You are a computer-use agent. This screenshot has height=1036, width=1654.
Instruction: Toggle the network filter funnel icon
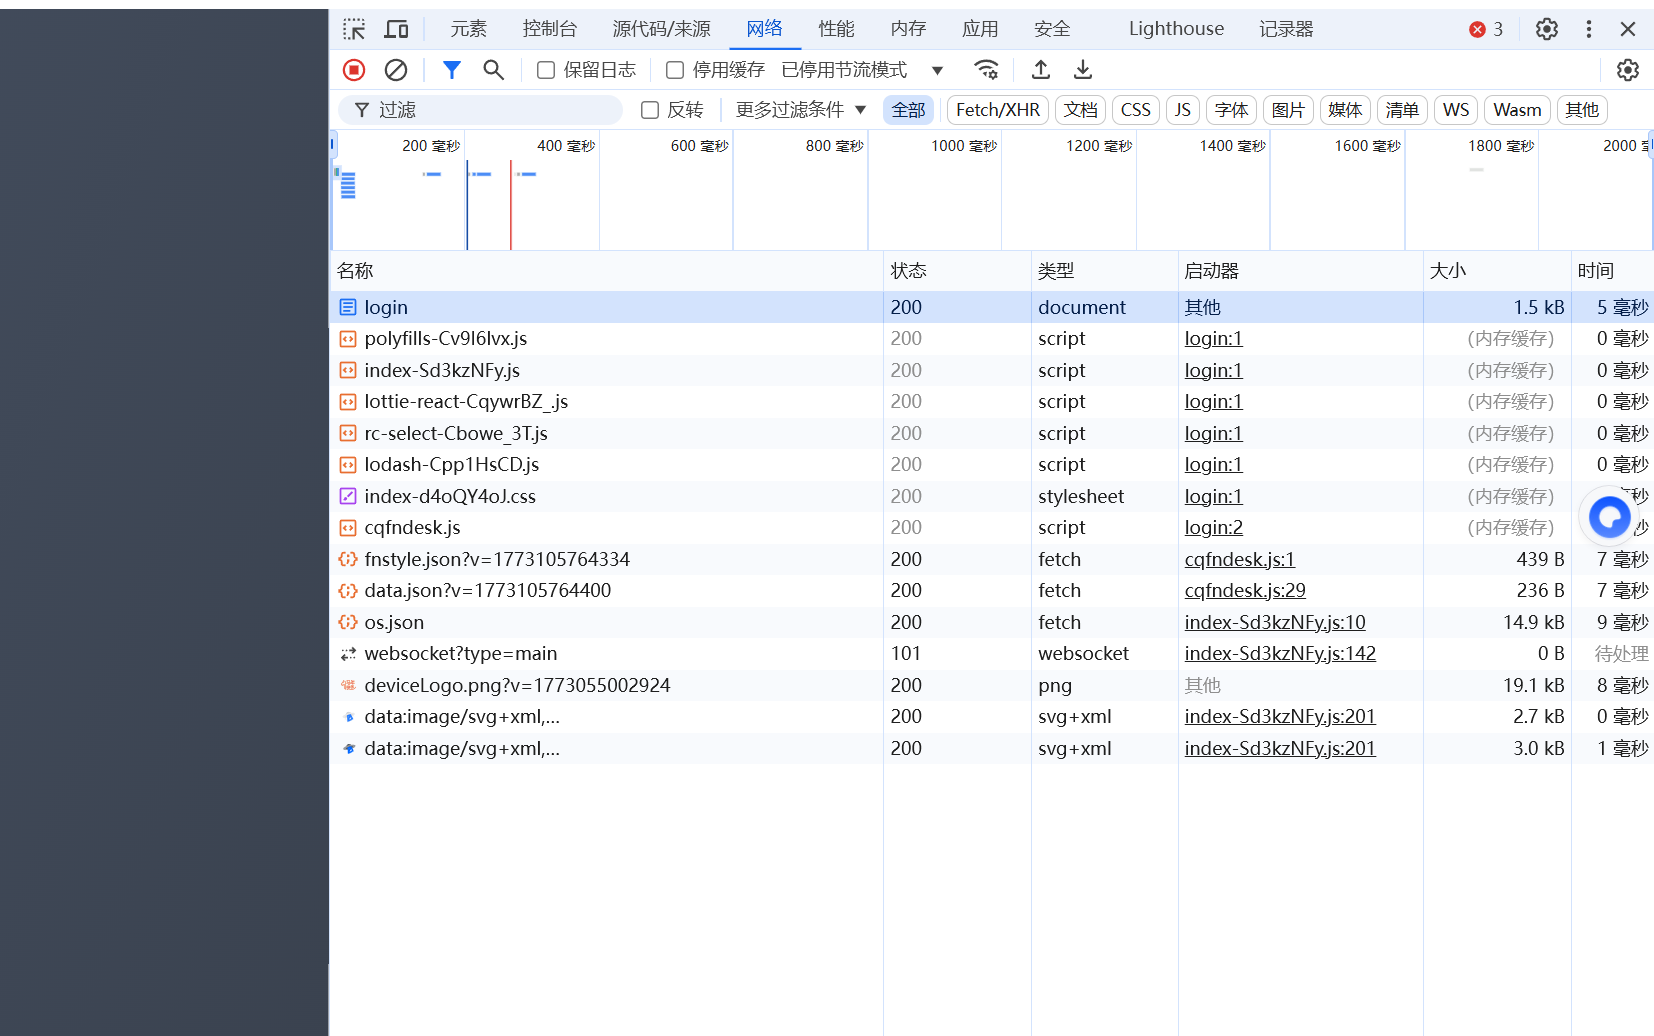[x=452, y=70]
